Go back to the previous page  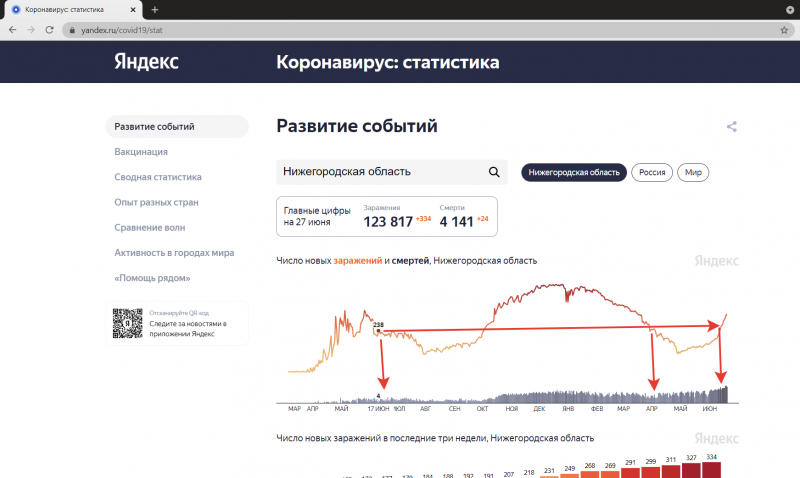click(x=13, y=30)
